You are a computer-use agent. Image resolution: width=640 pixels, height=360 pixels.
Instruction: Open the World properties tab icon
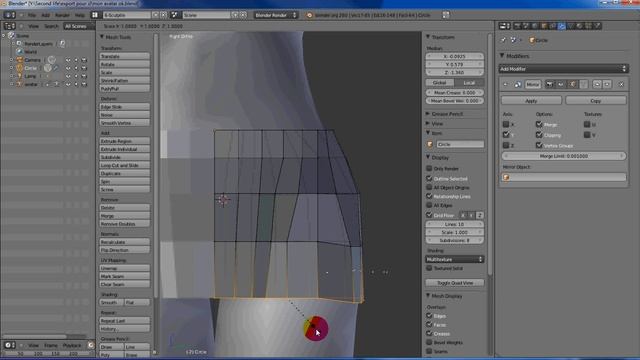point(535,26)
